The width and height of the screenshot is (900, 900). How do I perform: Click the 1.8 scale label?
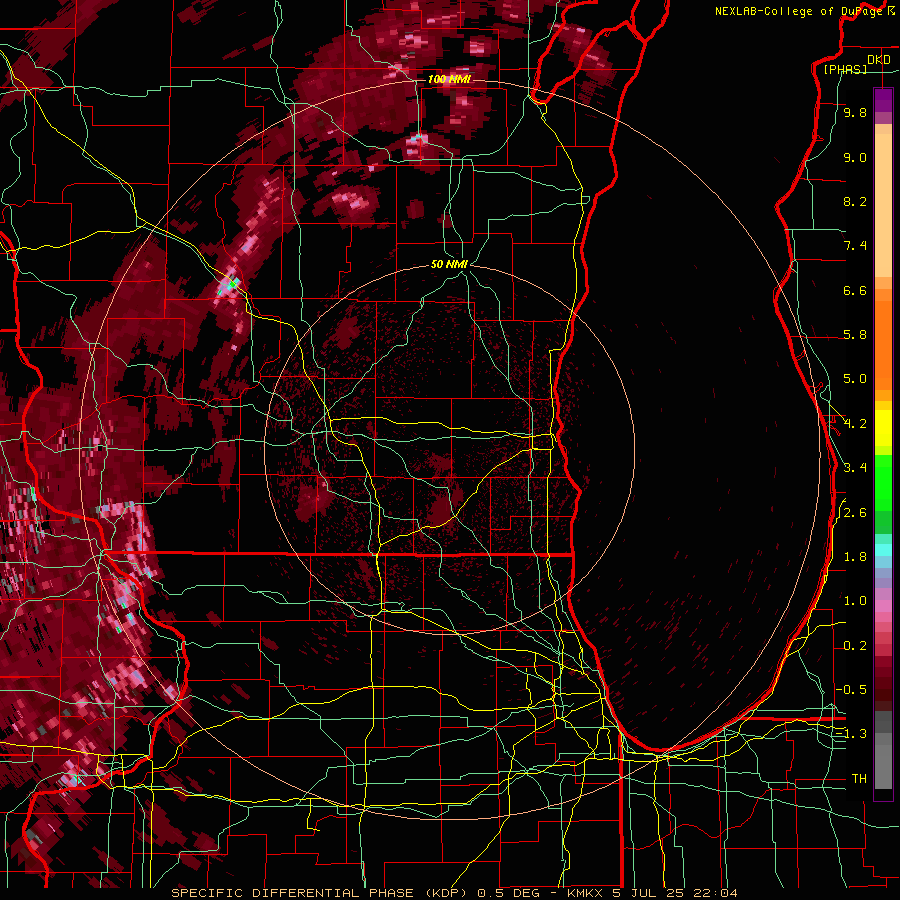855,557
